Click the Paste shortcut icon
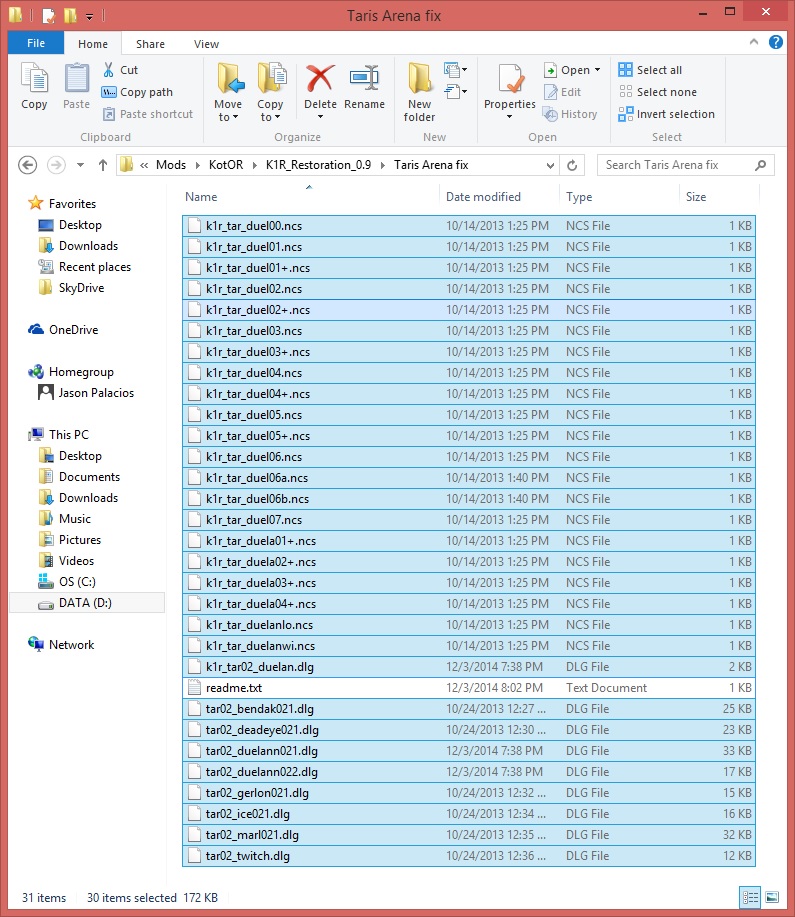 [x=109, y=114]
